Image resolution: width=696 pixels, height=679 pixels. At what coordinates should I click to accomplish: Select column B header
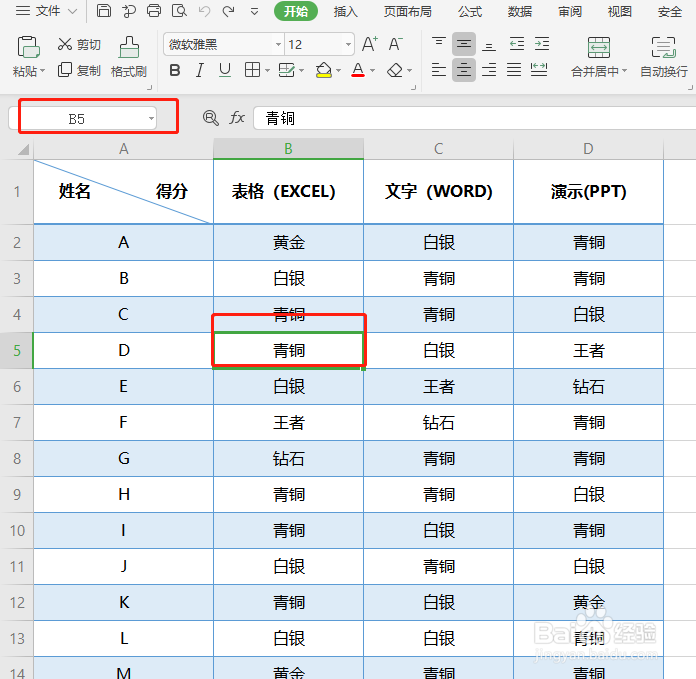point(289,149)
